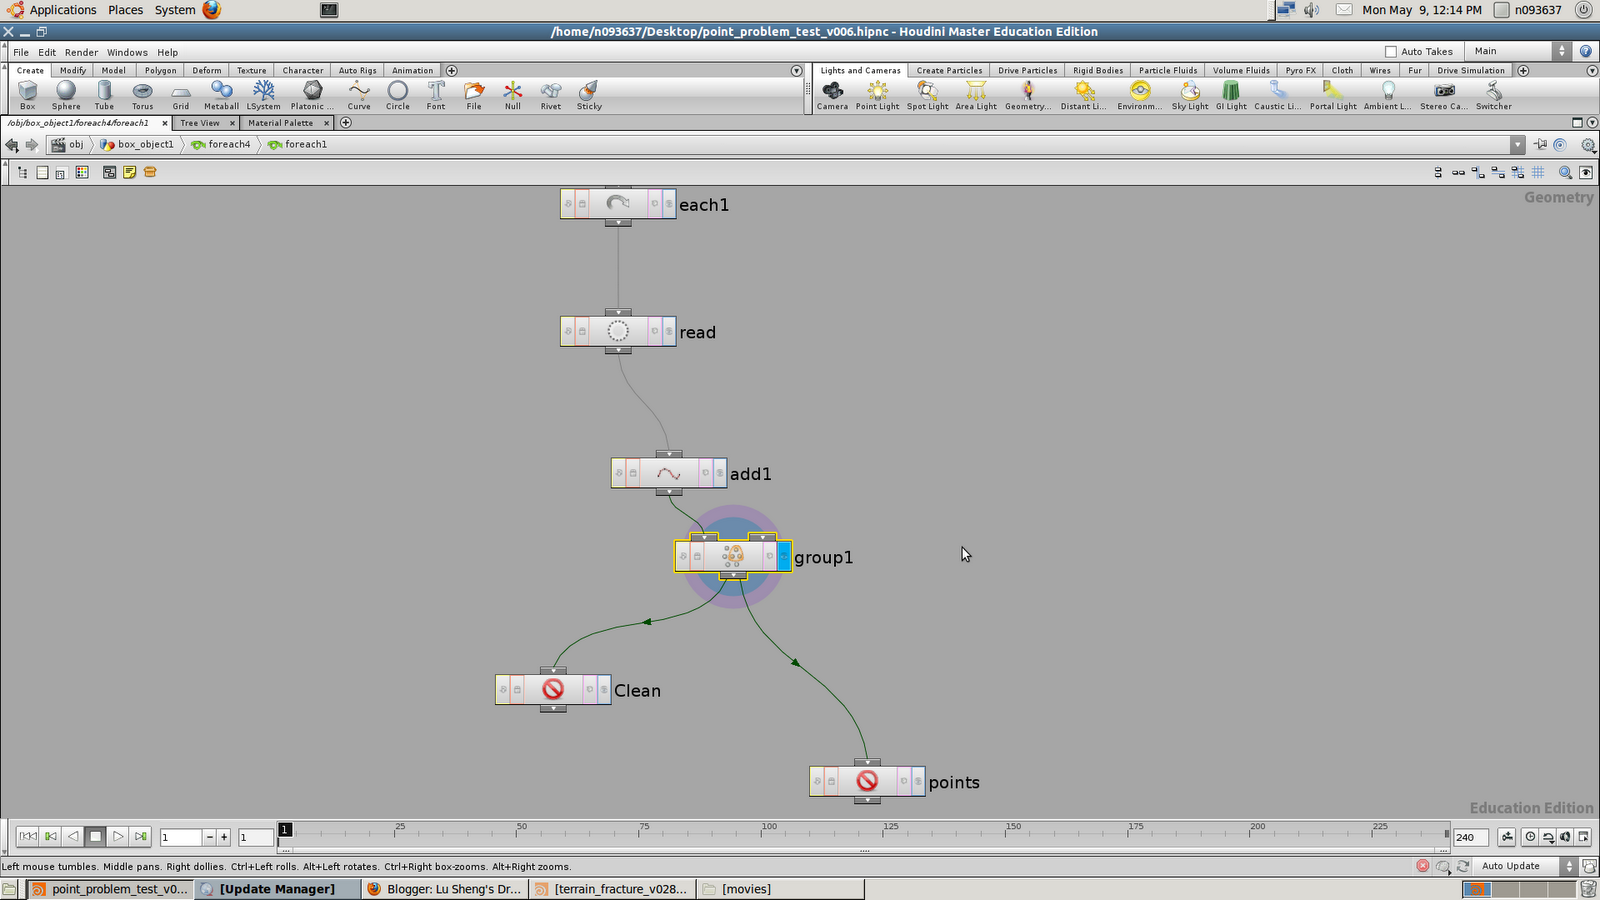Screen dimensions: 1600x900
Task: Open the Auto Update mode dropdown
Action: [1526, 866]
